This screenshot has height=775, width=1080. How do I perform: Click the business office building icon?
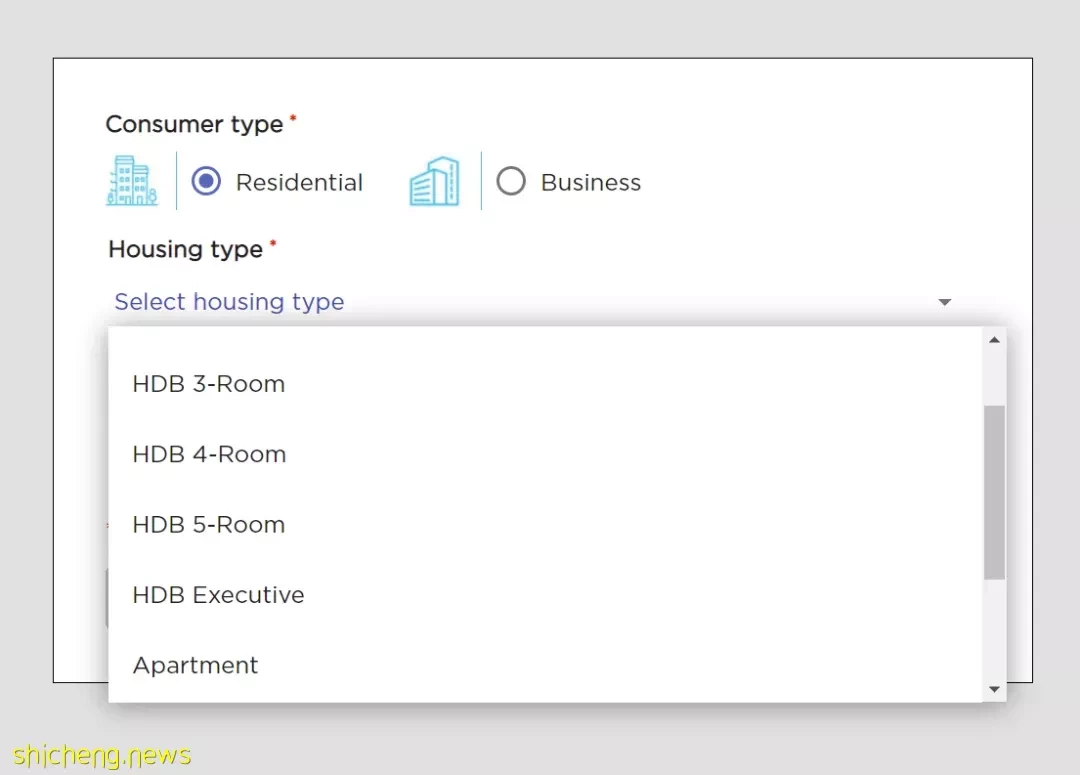435,181
